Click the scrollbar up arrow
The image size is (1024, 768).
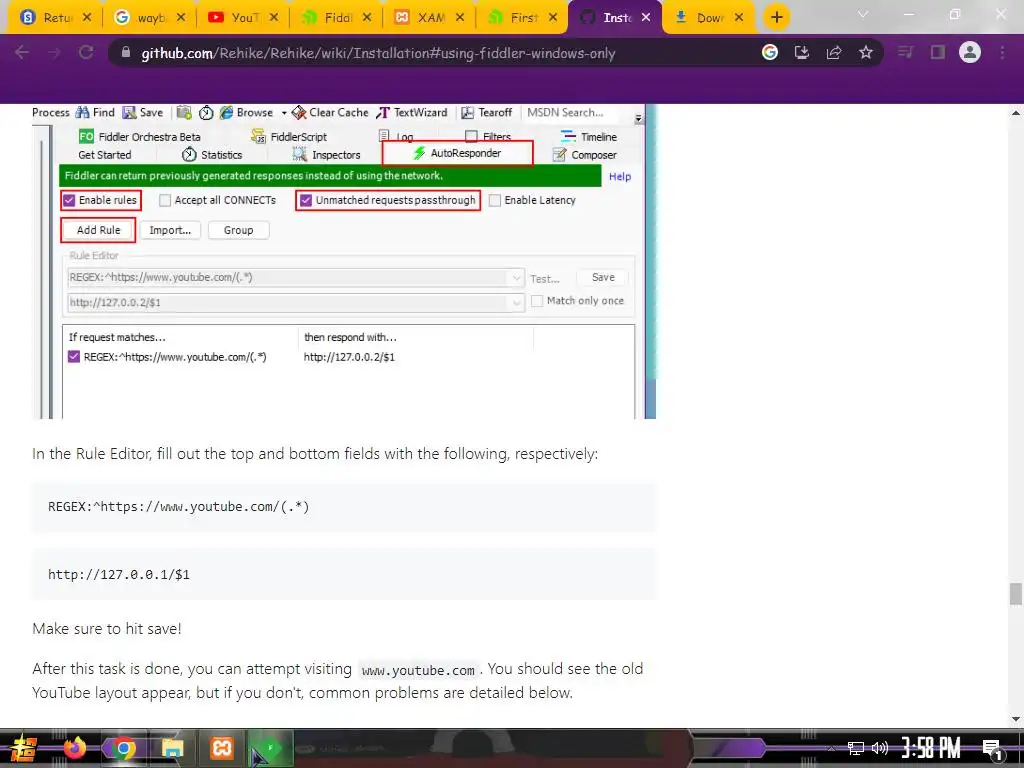1016,113
